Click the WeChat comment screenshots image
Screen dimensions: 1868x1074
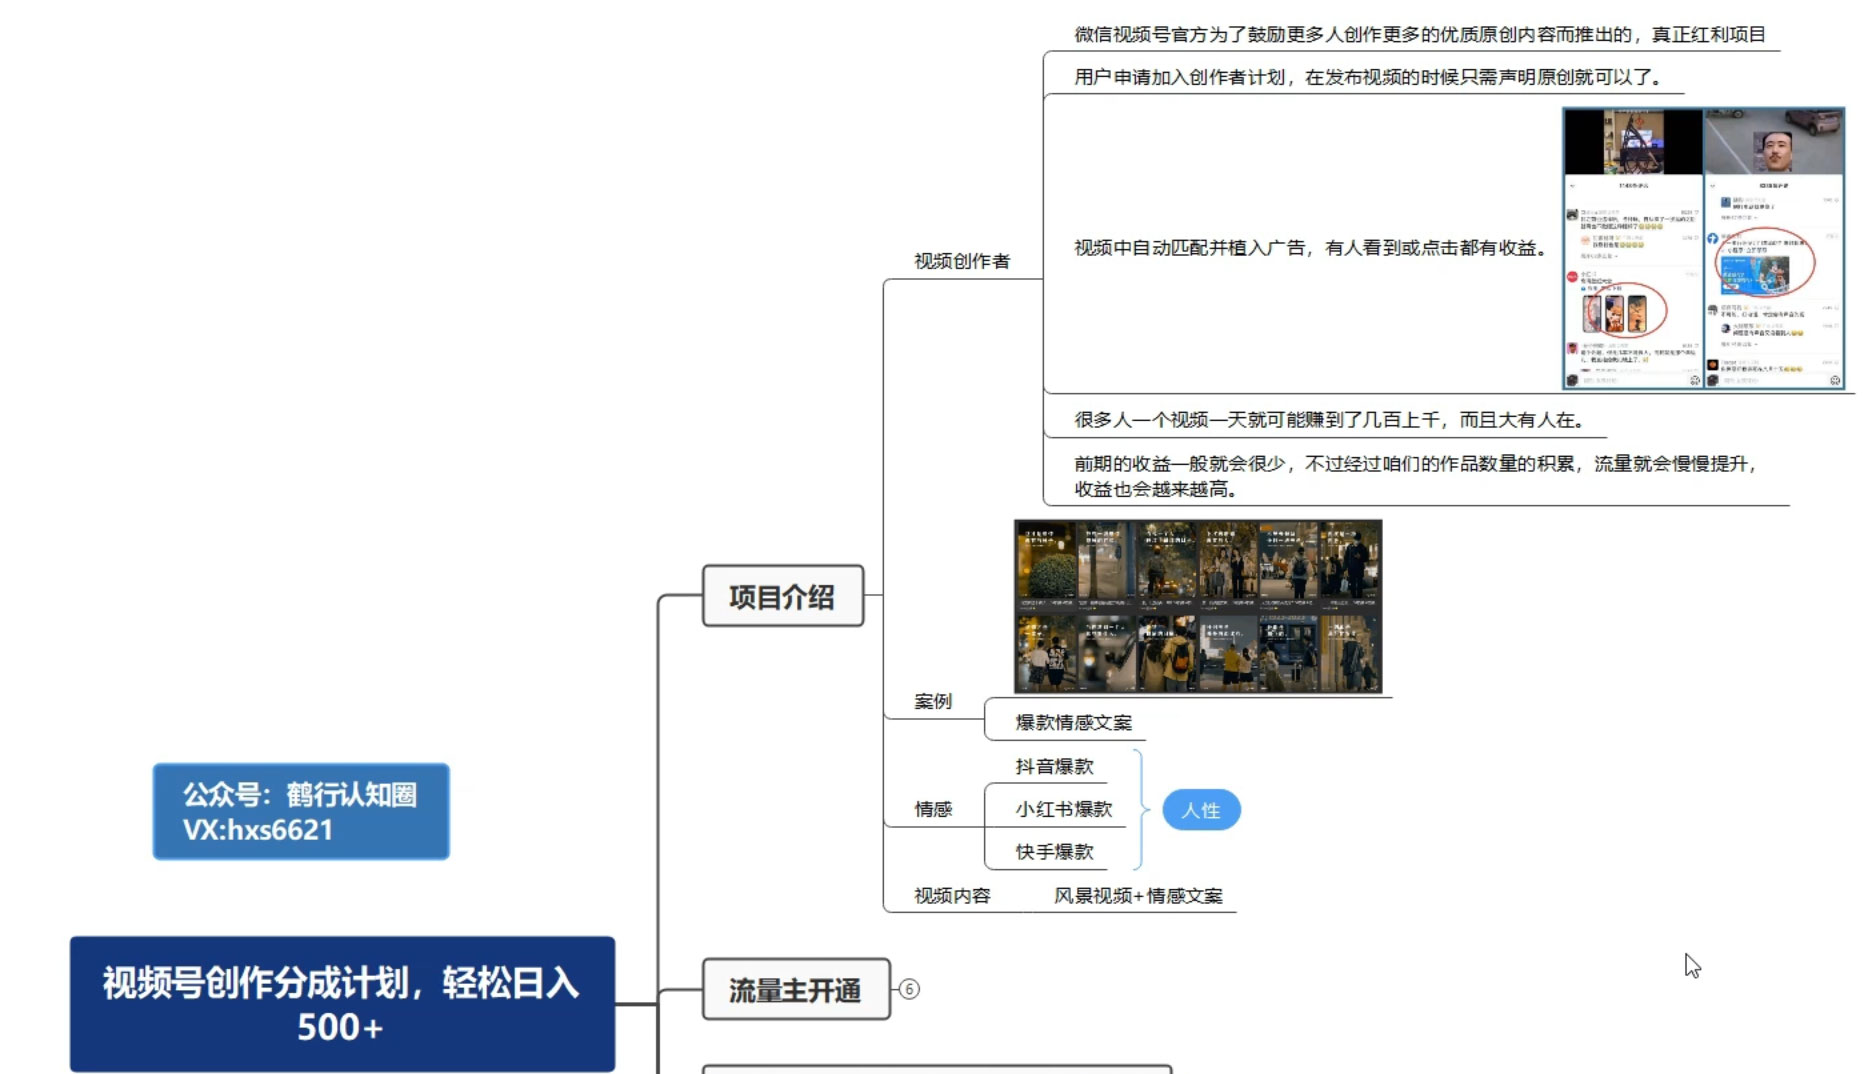pos(1702,249)
